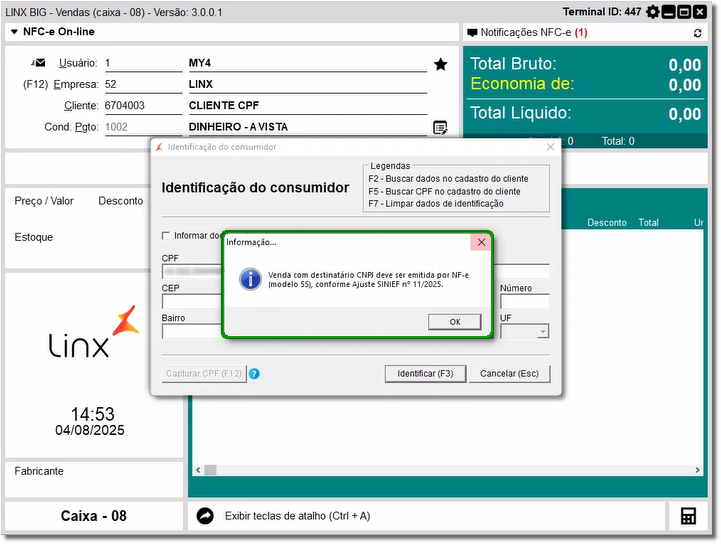
Task: Click the left scroll arrow of item grid
Action: pyautogui.click(x=198, y=470)
